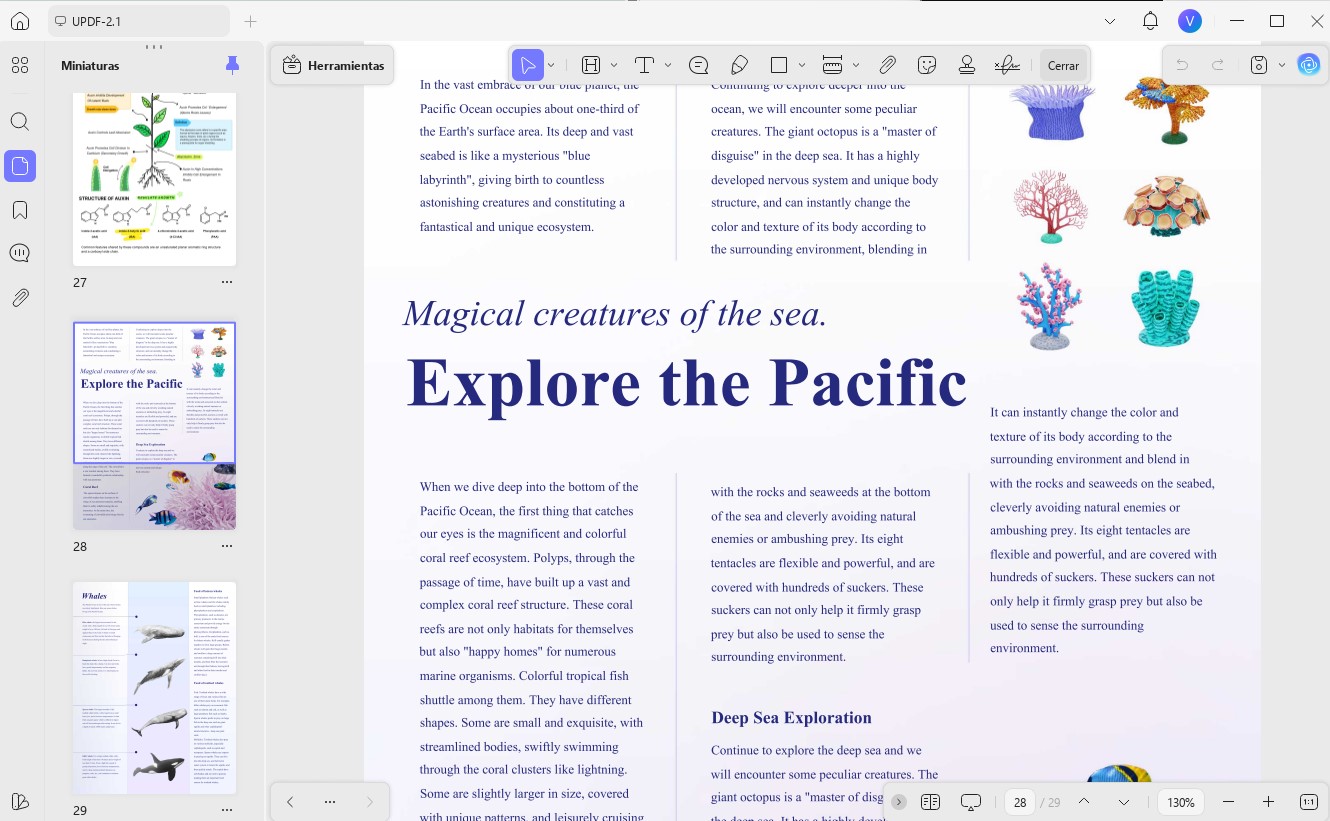This screenshot has width=1330, height=821.
Task: Click the page number field showing 28
Action: coord(1020,802)
